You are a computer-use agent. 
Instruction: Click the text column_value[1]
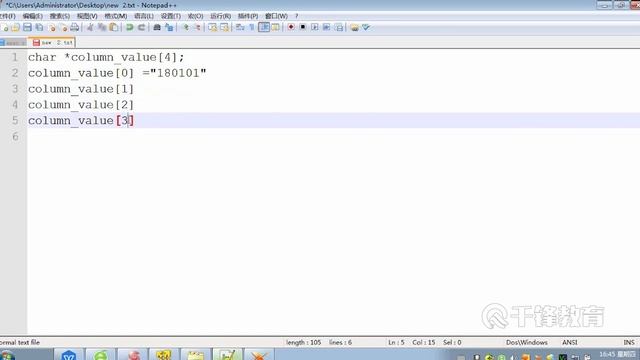point(81,89)
